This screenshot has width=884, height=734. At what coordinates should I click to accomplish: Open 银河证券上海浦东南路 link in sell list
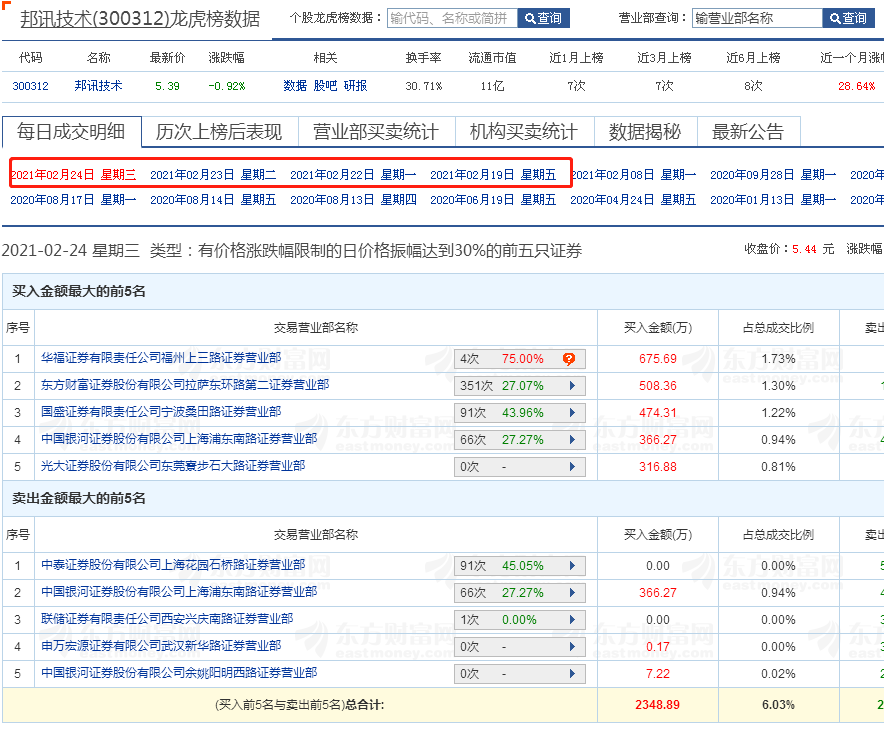[179, 591]
